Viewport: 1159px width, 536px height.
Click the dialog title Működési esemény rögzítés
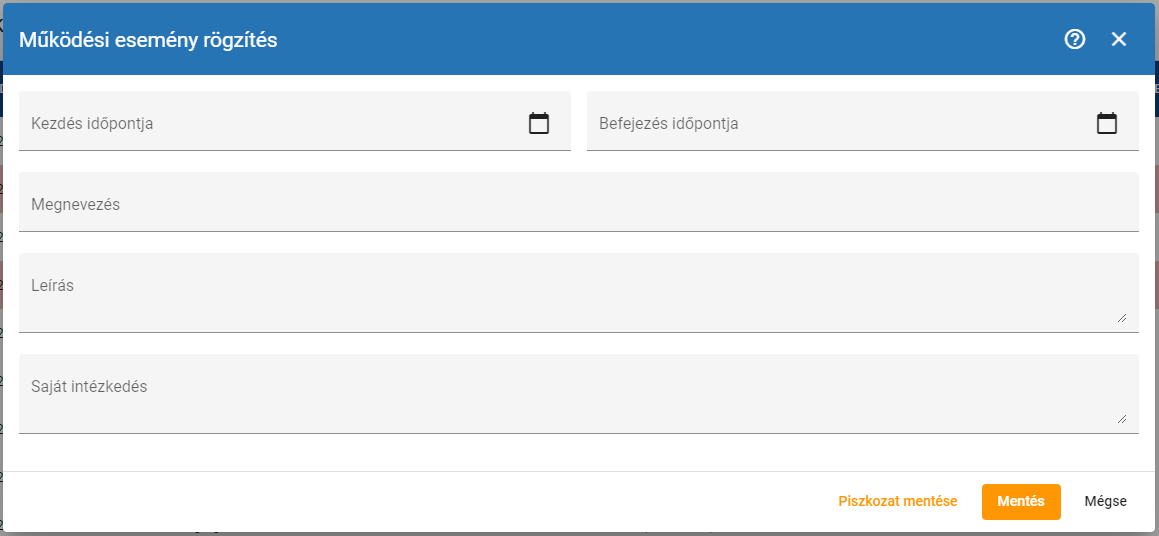click(148, 40)
